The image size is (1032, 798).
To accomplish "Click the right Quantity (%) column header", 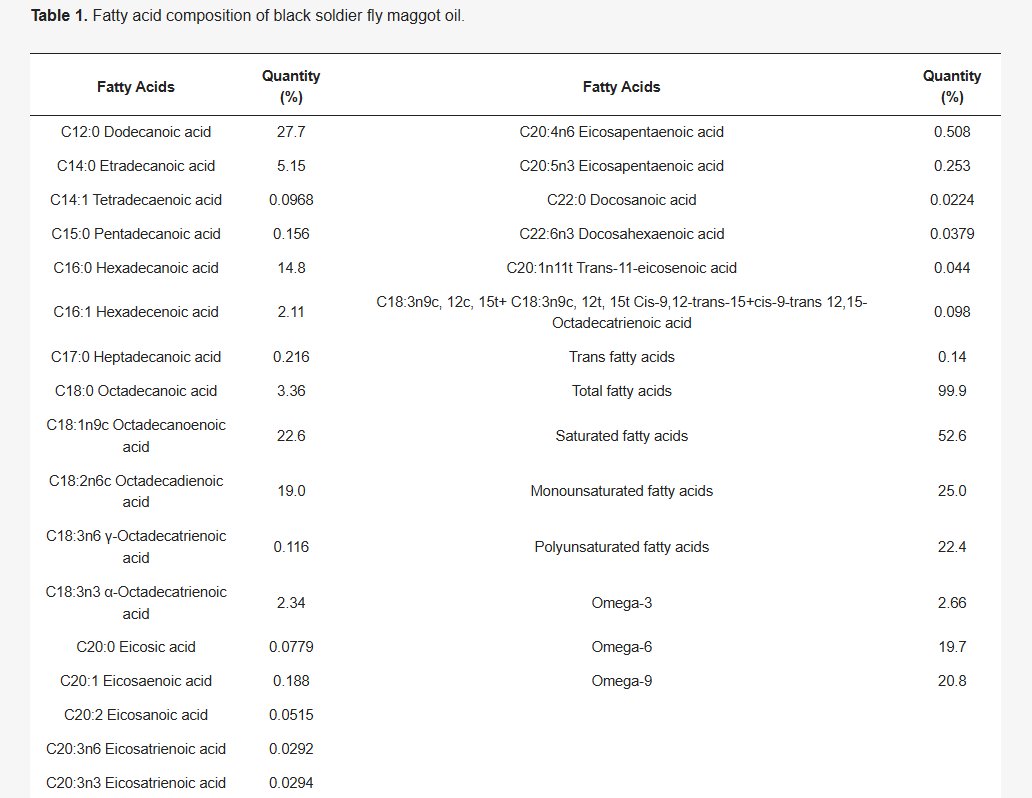I will tap(951, 86).
